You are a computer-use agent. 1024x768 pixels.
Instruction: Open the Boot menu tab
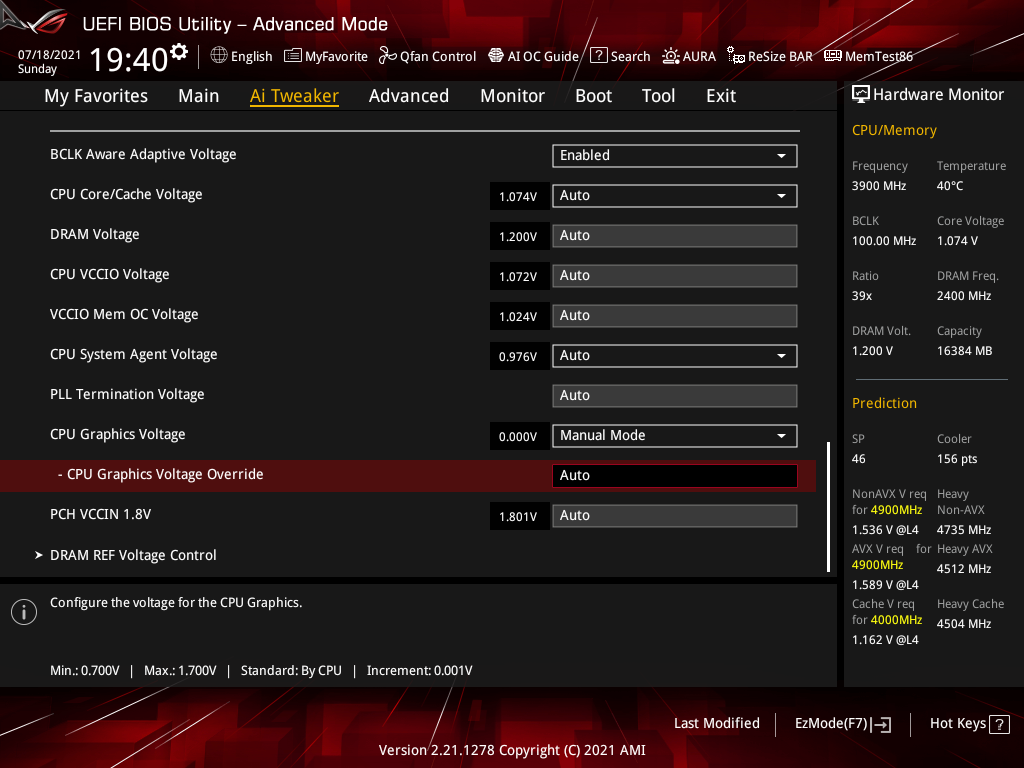[x=593, y=95]
